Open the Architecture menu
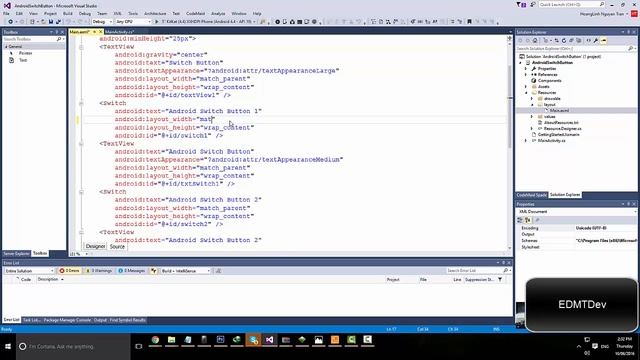Screen dimensions: 640x360 coord(155,13)
